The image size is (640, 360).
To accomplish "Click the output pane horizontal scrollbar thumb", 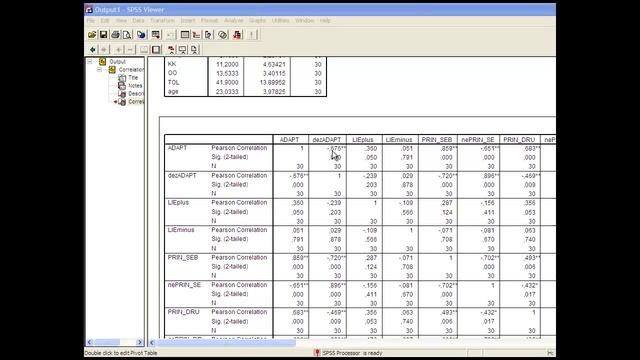I will tap(225, 342).
